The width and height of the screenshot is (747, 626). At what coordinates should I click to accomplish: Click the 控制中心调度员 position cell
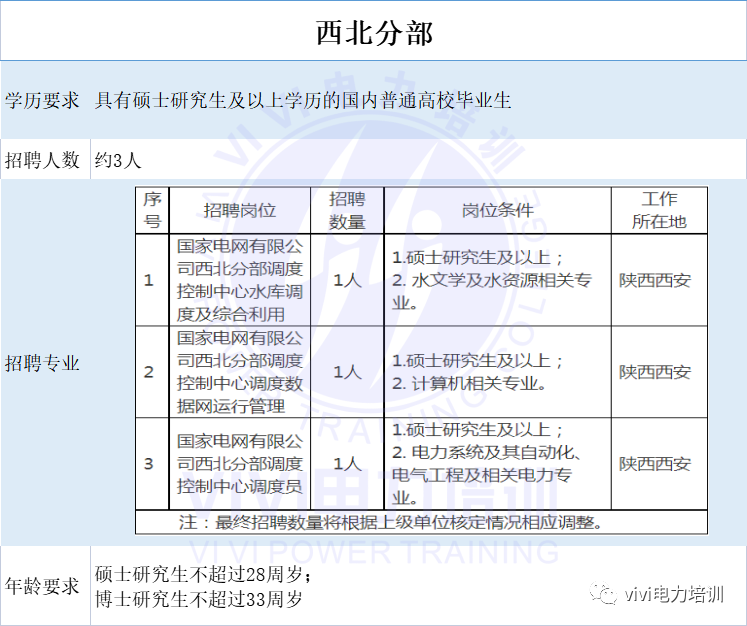coord(240,464)
